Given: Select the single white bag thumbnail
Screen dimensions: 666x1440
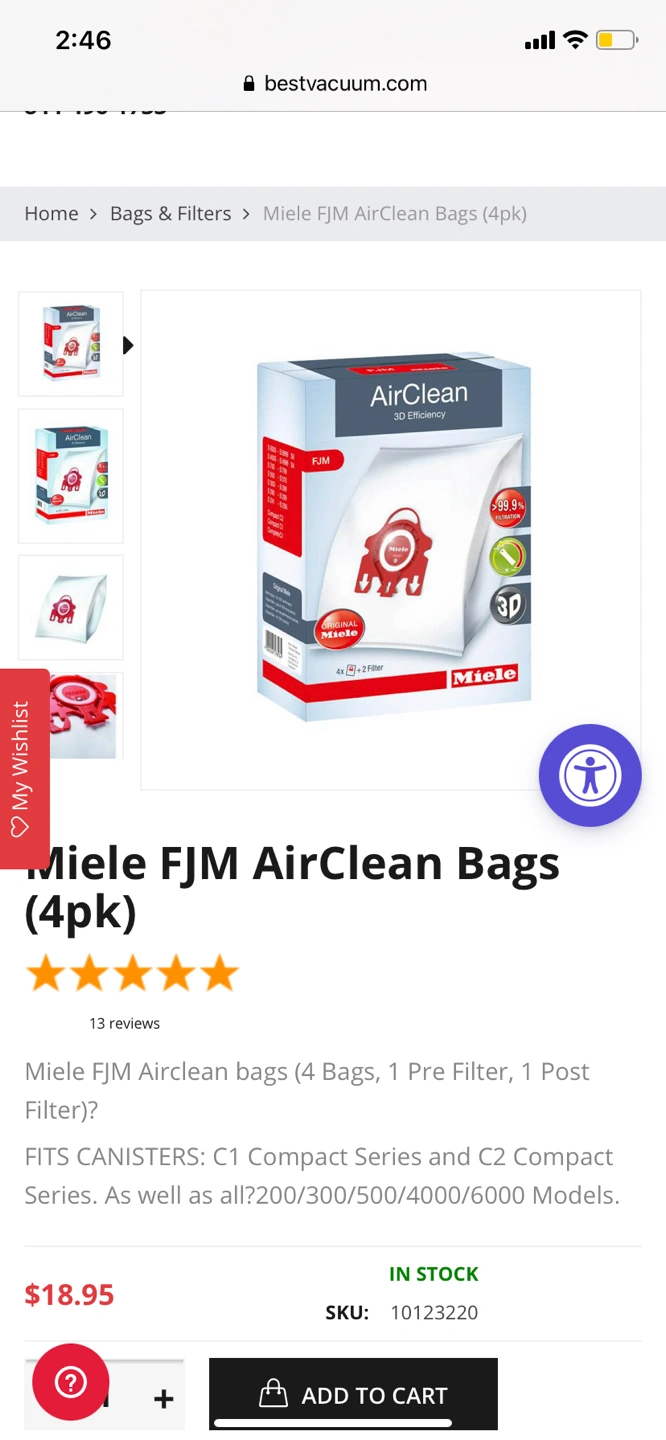Looking at the screenshot, I should click(x=71, y=608).
